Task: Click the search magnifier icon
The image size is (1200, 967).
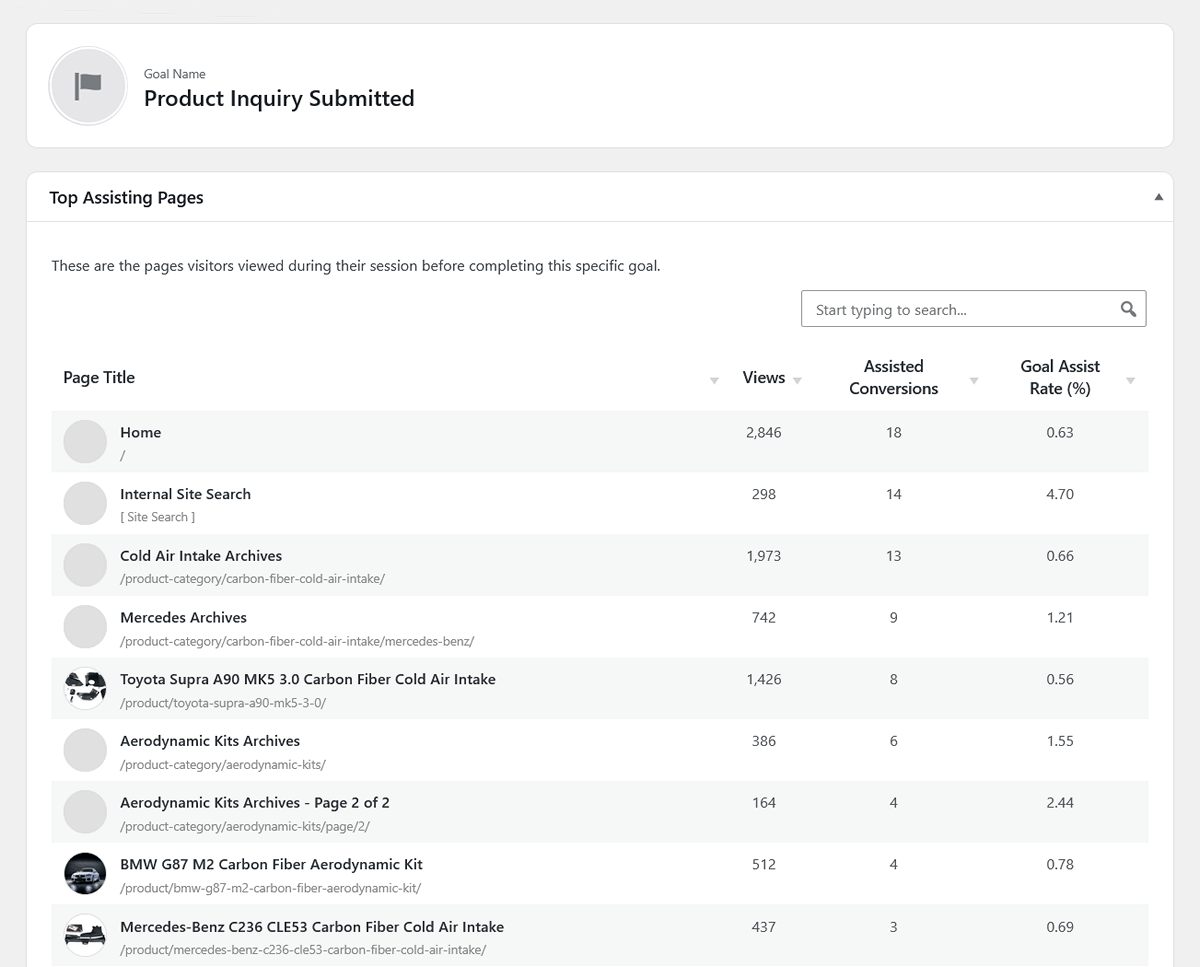Action: click(1128, 309)
